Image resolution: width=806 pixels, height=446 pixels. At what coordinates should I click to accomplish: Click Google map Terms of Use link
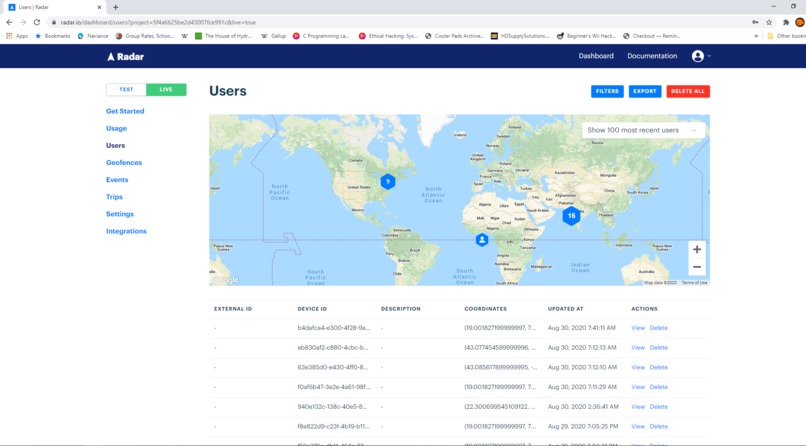(694, 283)
